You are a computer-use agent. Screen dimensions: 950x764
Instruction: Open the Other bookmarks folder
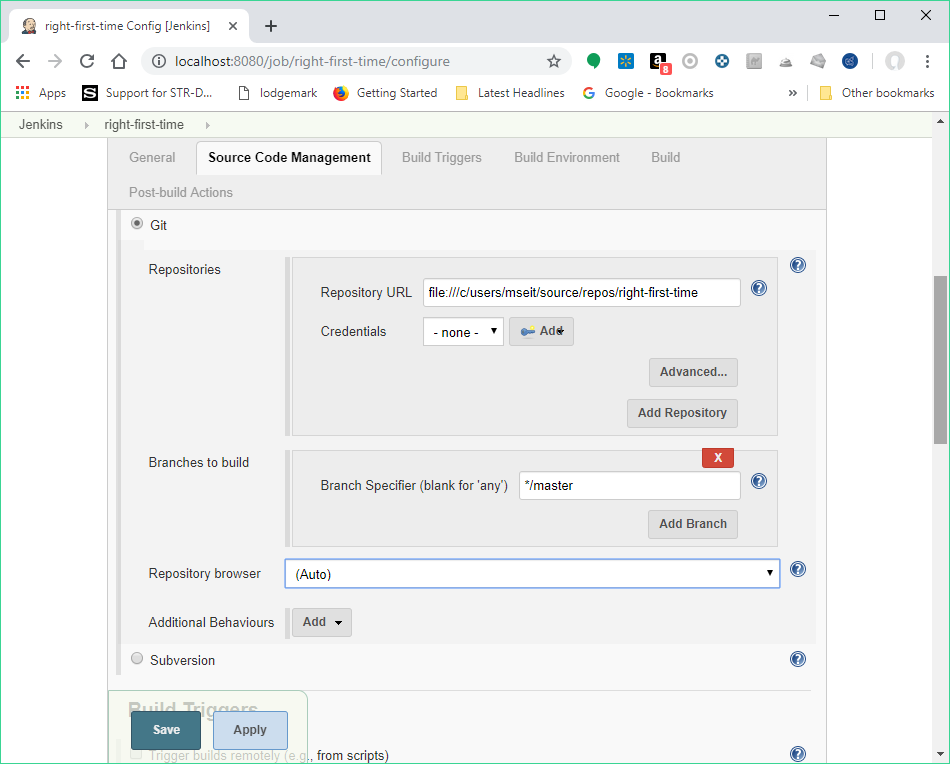pyautogui.click(x=877, y=93)
